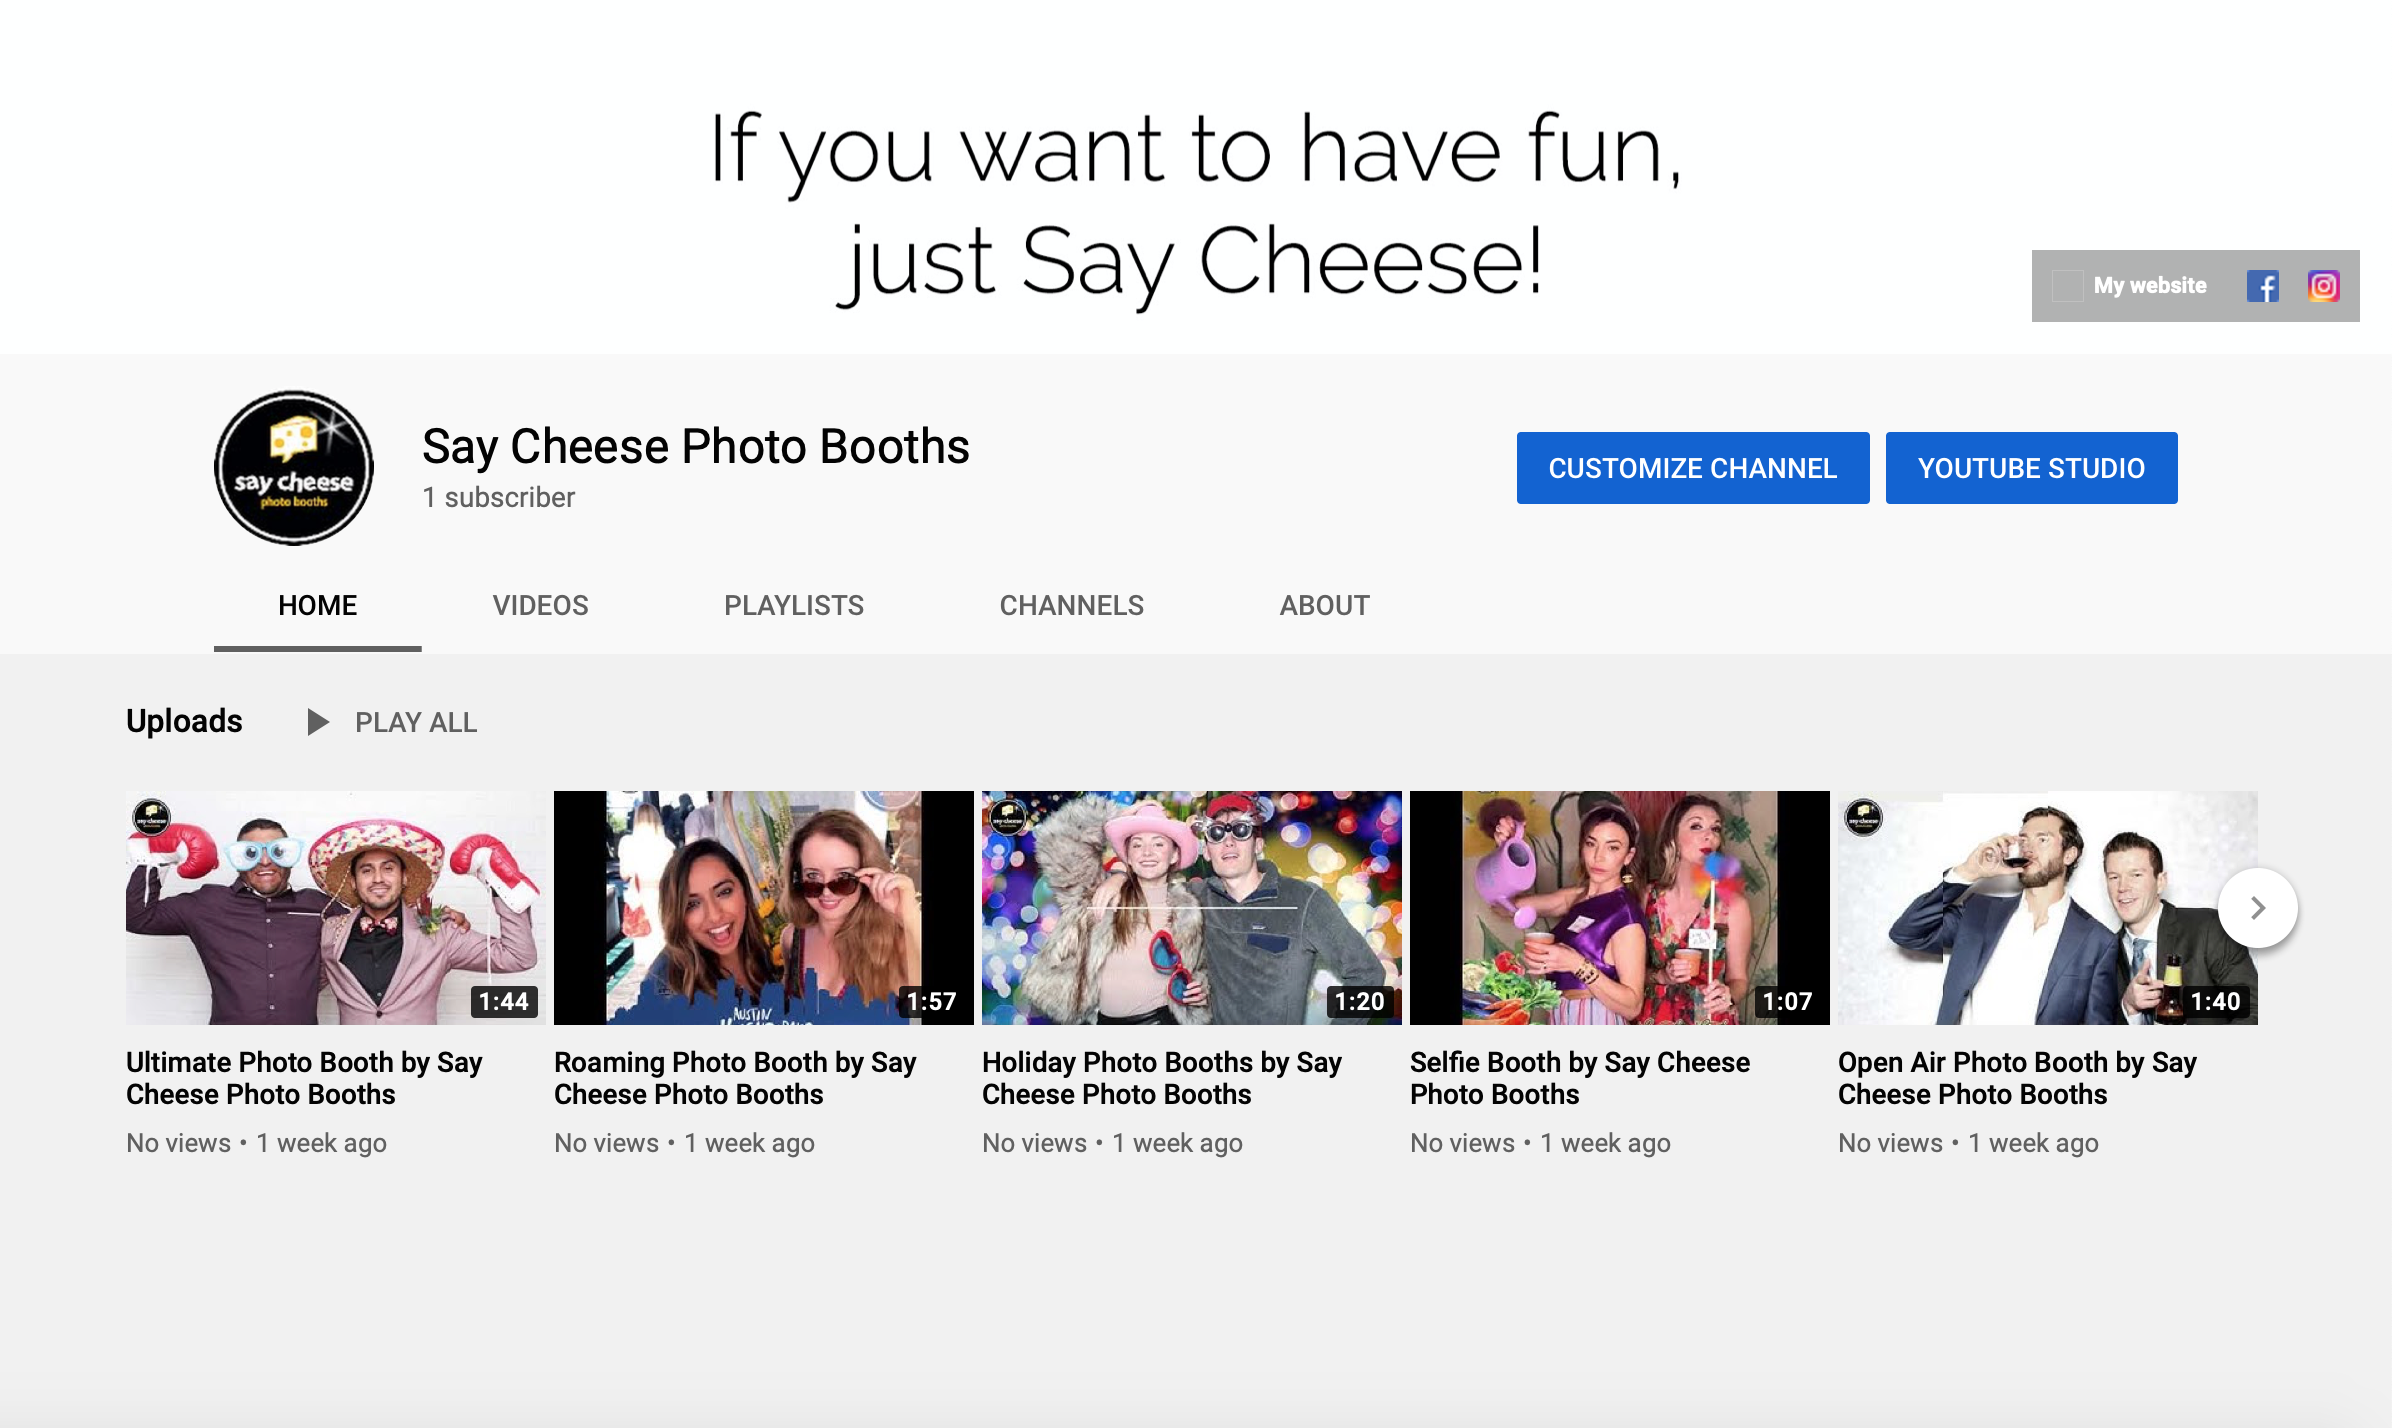The image size is (2392, 1428).
Task: Select the Selfie Booth video thumbnail
Action: pyautogui.click(x=1619, y=907)
